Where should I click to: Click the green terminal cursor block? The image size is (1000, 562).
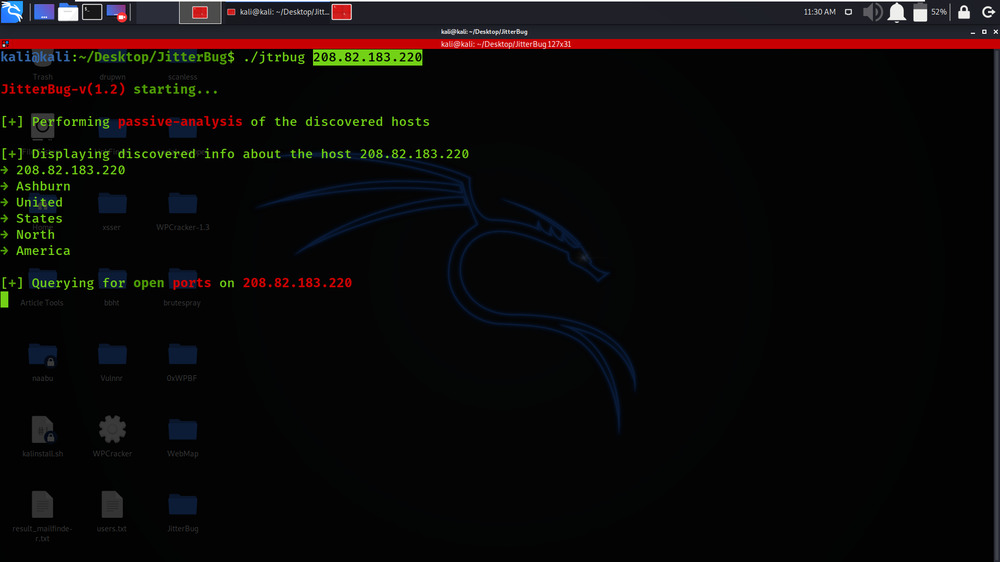pyautogui.click(x=4, y=300)
